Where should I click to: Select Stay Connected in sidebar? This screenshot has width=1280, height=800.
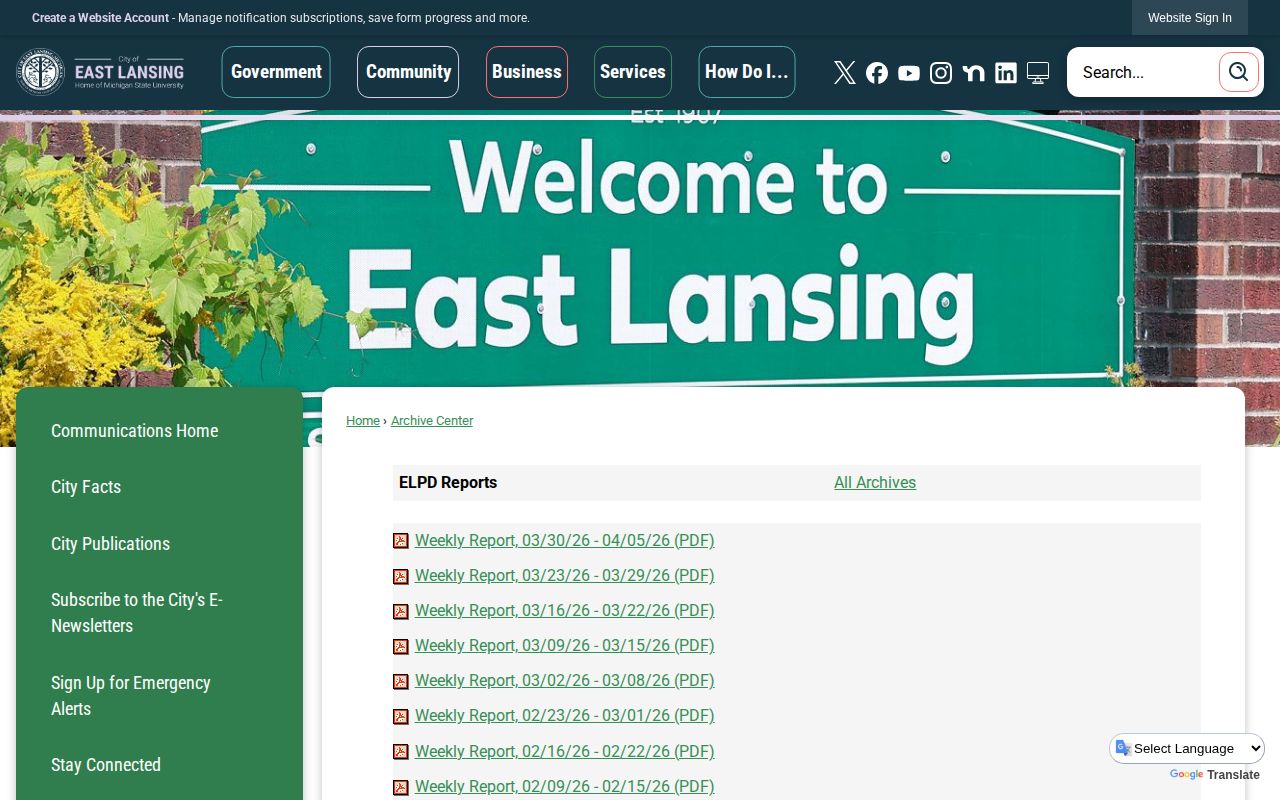pyautogui.click(x=106, y=765)
